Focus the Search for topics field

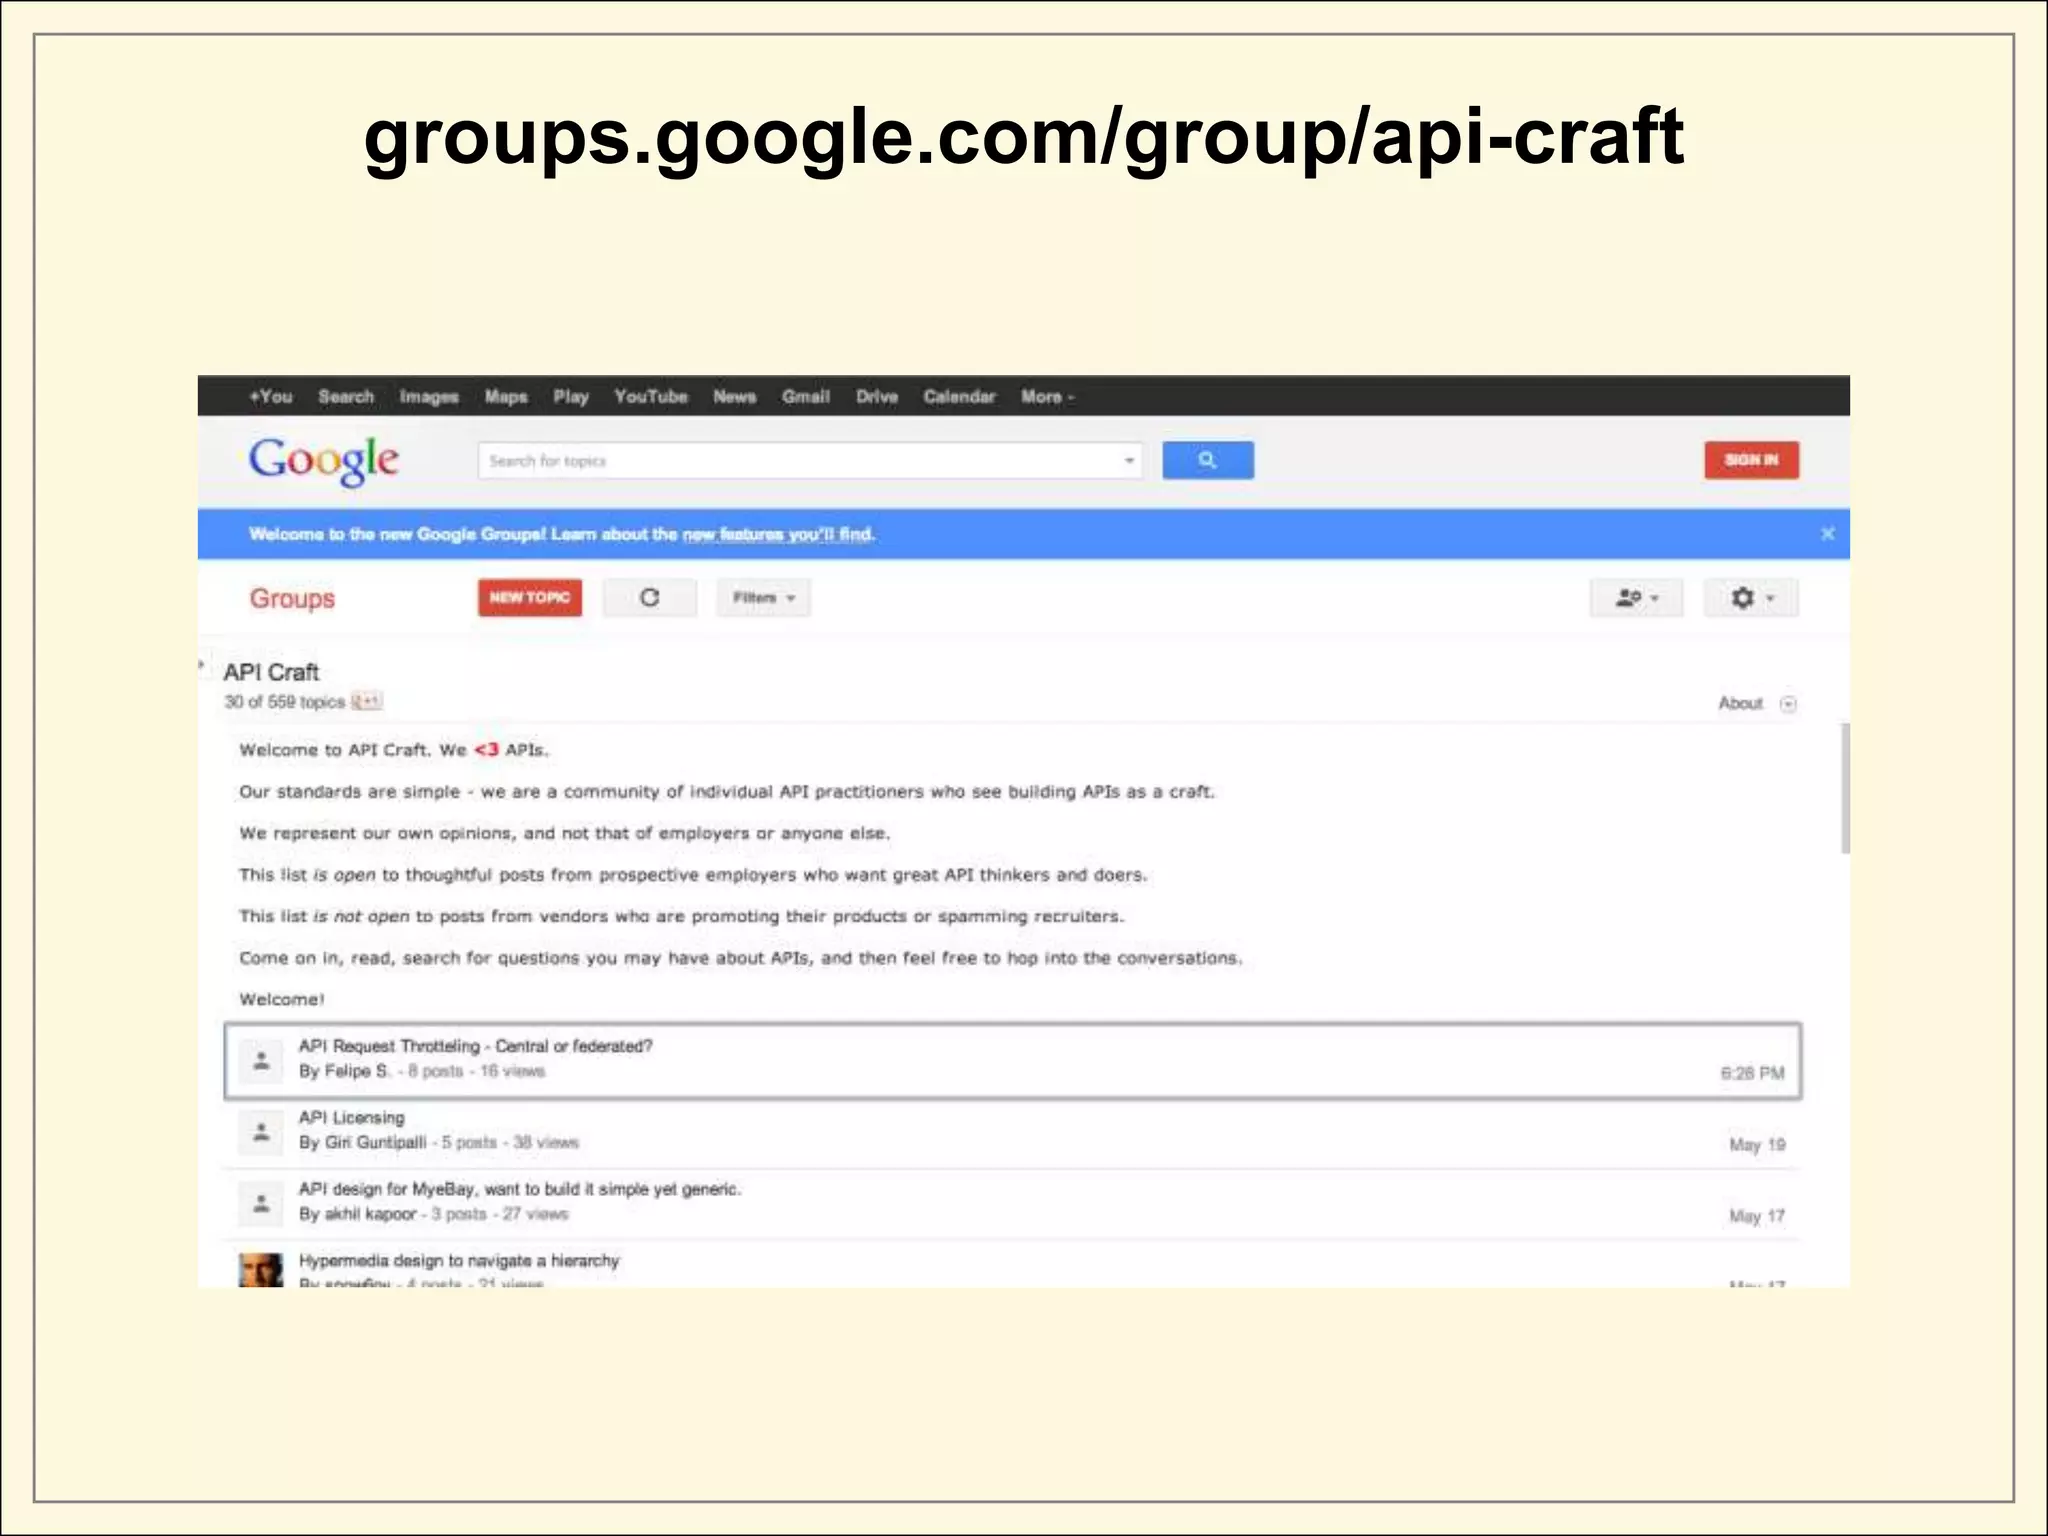(x=800, y=461)
